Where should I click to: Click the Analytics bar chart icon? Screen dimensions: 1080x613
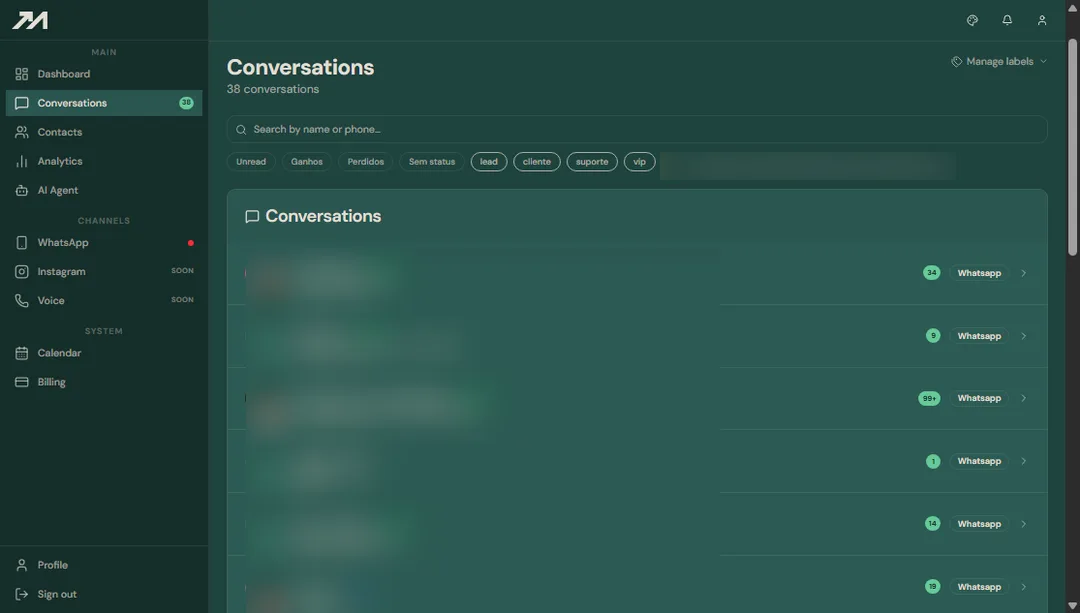tap(21, 161)
